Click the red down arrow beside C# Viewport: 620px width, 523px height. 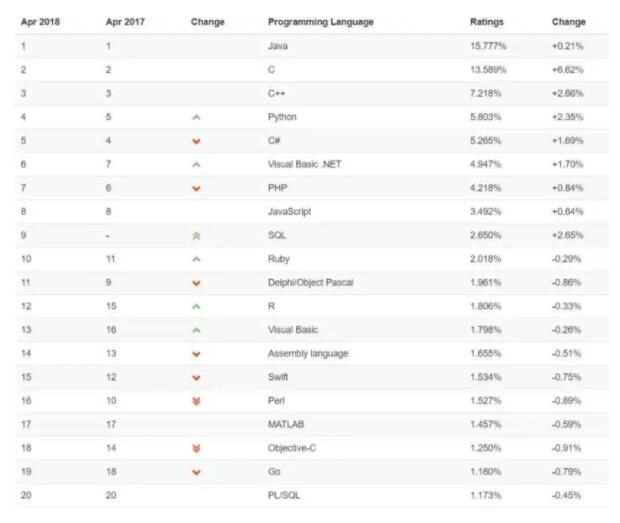click(196, 141)
